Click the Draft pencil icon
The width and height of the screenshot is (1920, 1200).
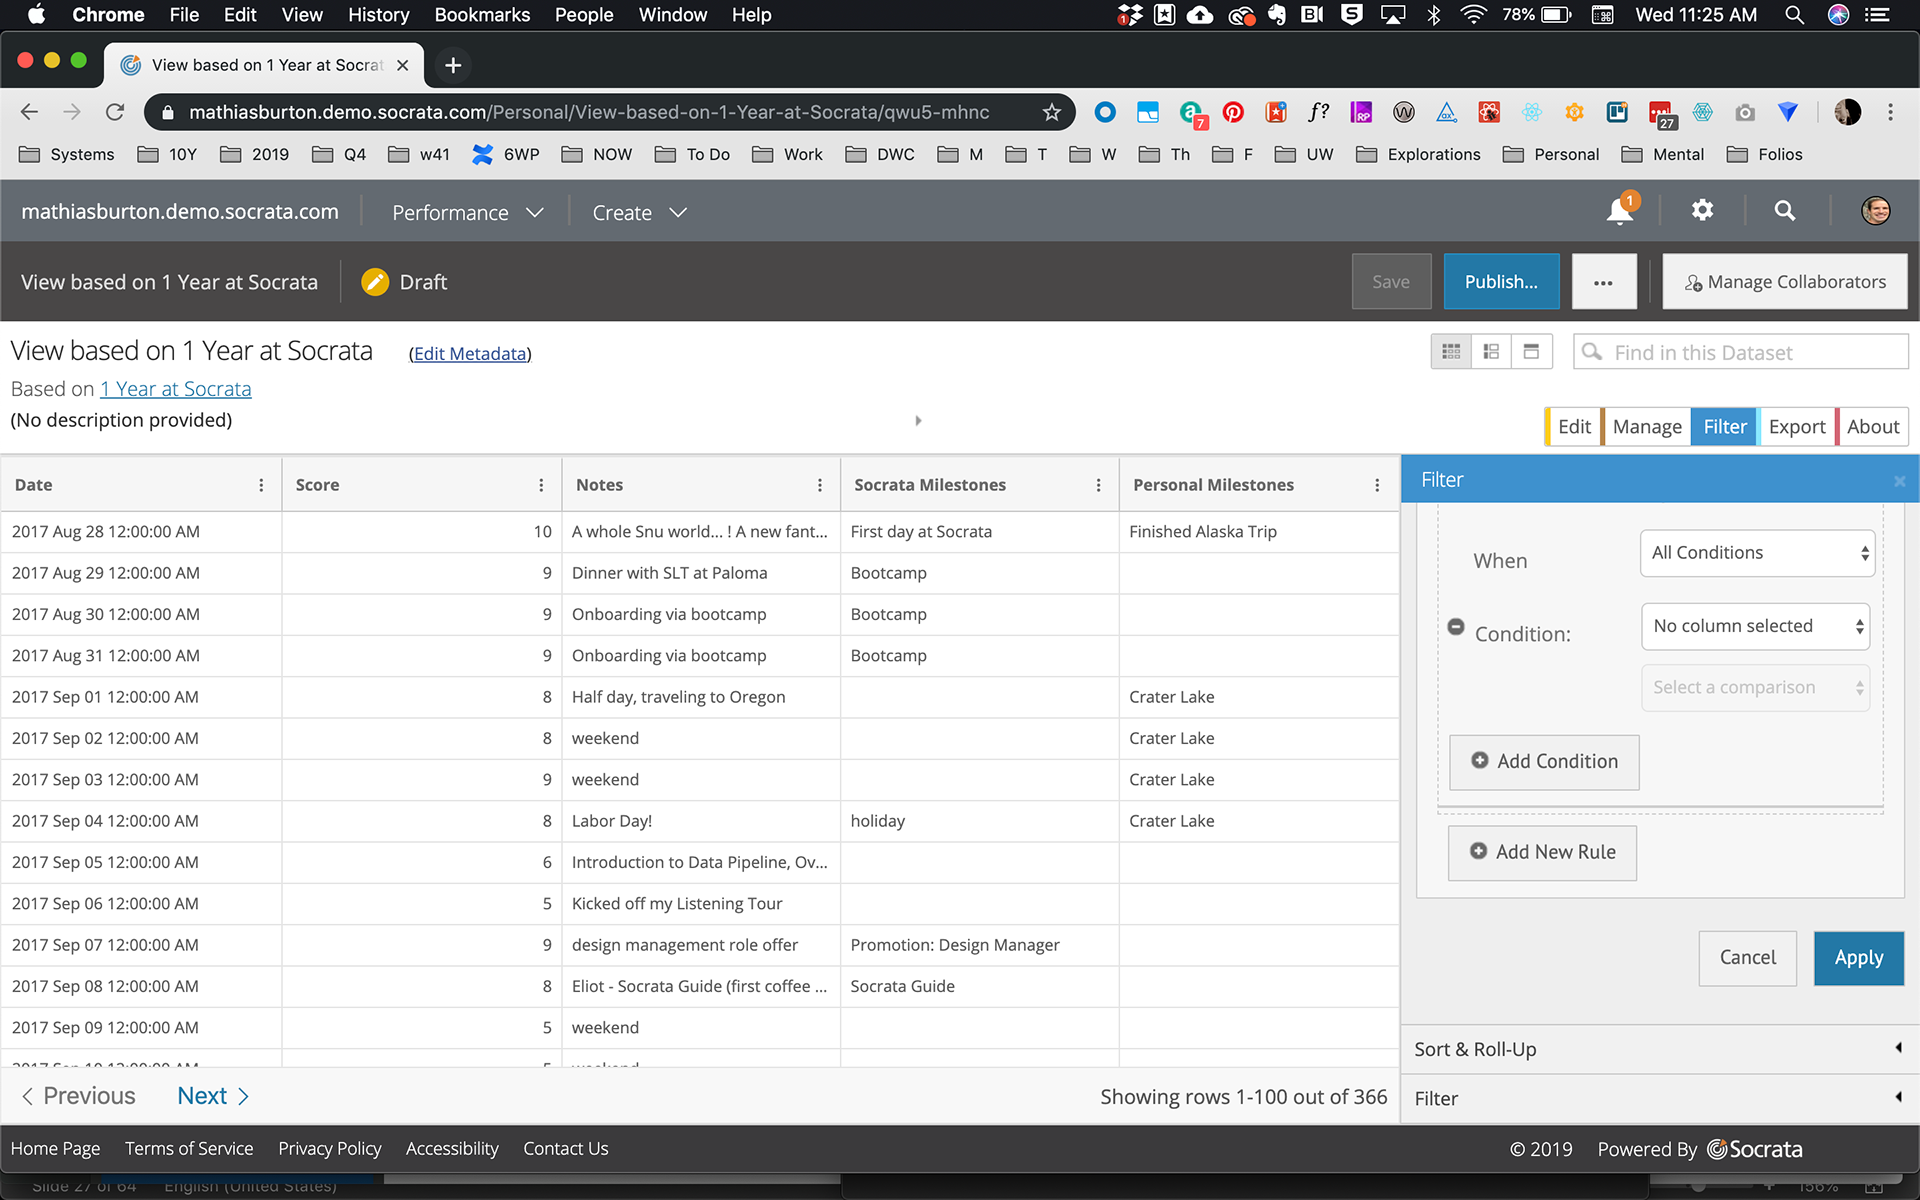(x=375, y=282)
